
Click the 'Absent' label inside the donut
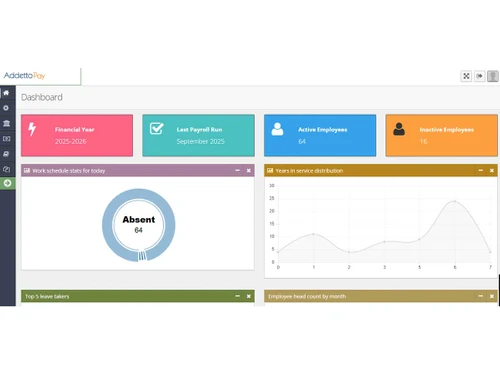[x=139, y=219]
